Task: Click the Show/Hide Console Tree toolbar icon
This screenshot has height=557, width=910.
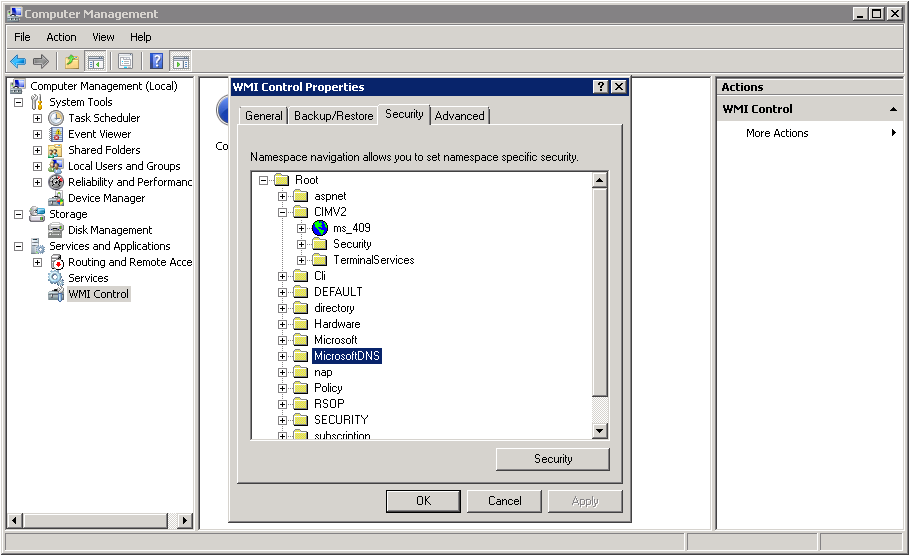Action: 95,61
